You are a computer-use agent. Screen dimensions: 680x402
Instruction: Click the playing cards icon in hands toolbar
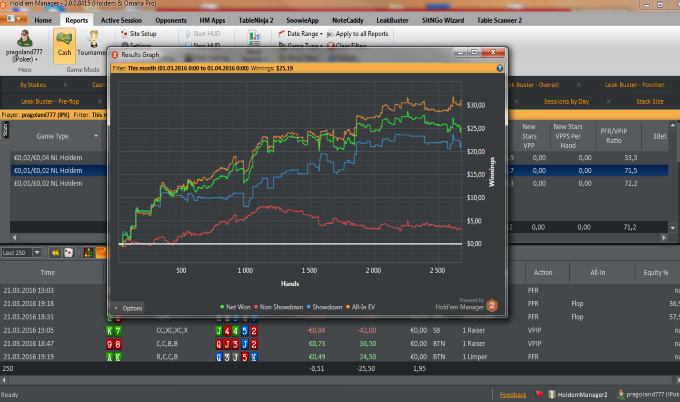69,252
